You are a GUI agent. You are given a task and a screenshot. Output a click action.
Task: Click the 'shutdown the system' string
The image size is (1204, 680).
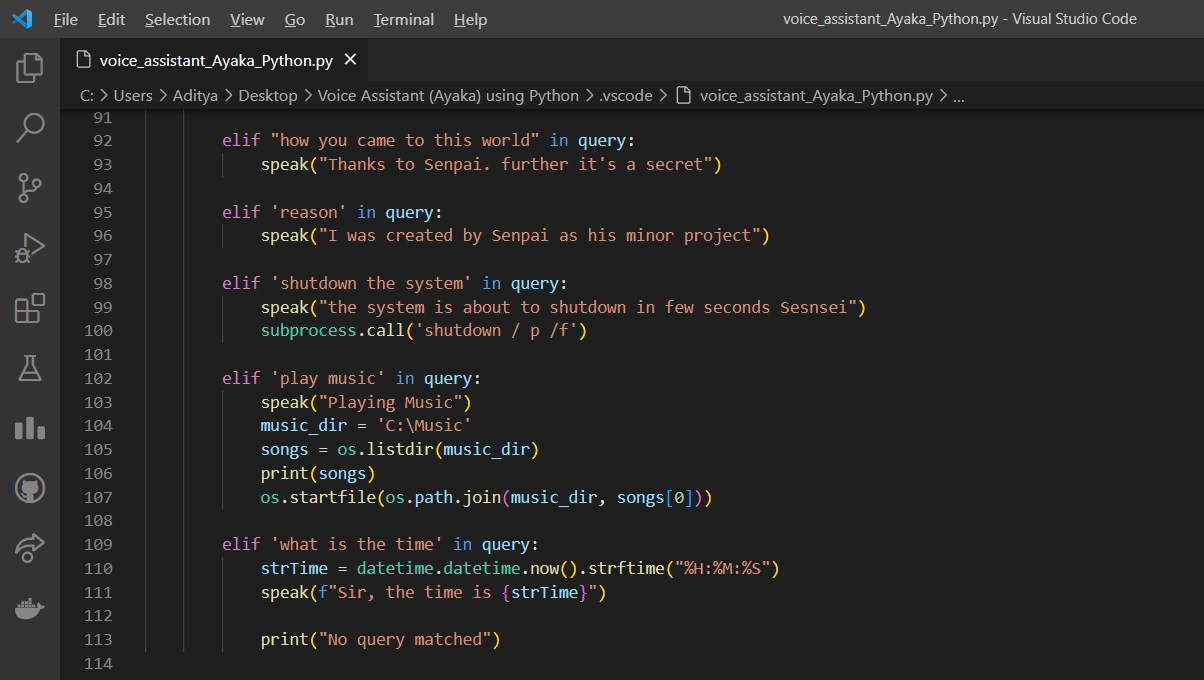pos(372,284)
